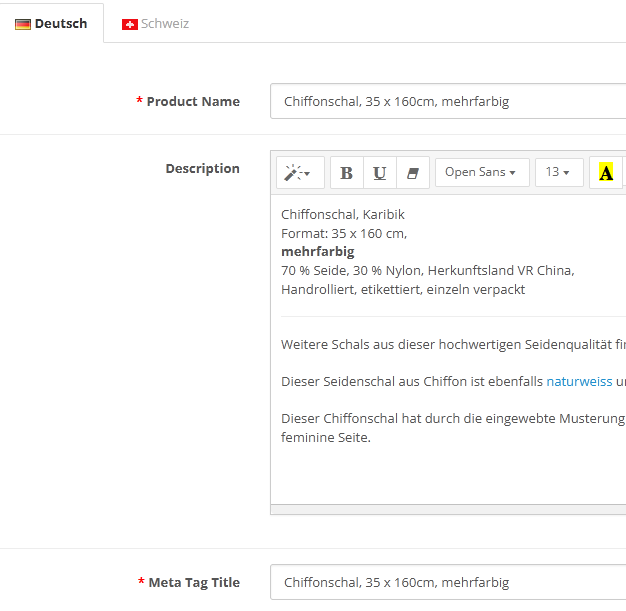Open the font size 13 dropdown
The image size is (626, 611).
click(558, 173)
